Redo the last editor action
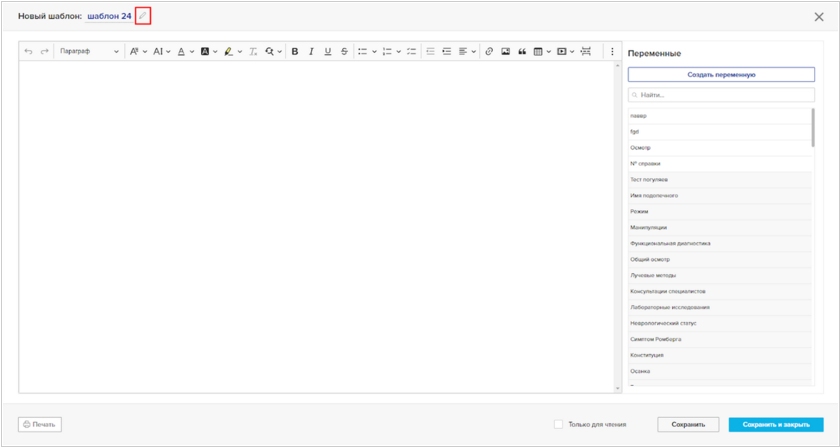The image size is (840, 447). pos(44,51)
